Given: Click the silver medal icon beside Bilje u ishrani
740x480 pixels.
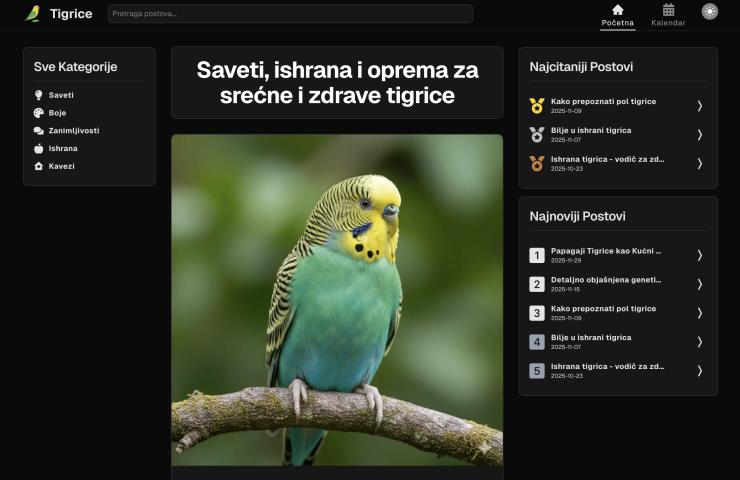Looking at the screenshot, I should pos(537,134).
